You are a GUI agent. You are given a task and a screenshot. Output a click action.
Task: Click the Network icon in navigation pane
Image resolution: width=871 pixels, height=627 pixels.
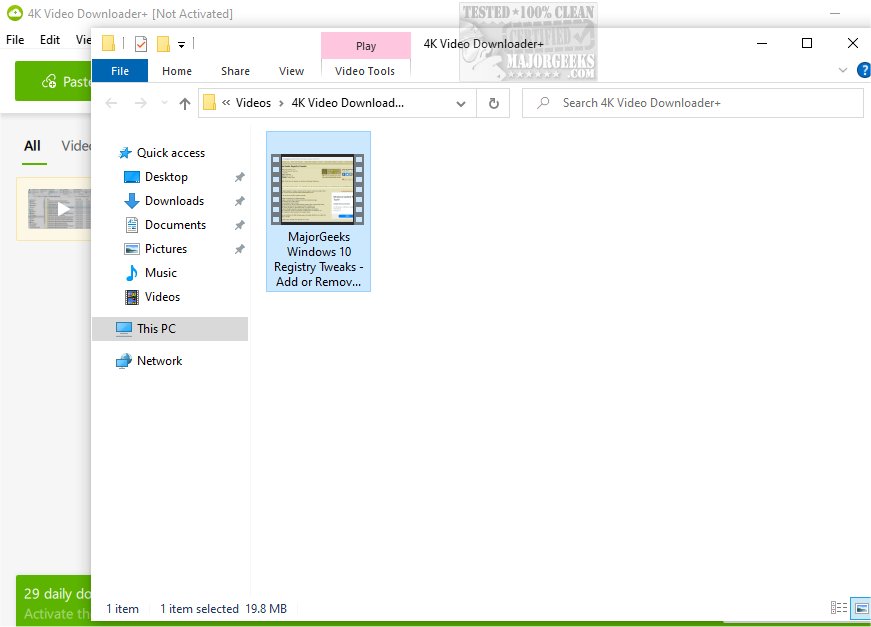[124, 361]
